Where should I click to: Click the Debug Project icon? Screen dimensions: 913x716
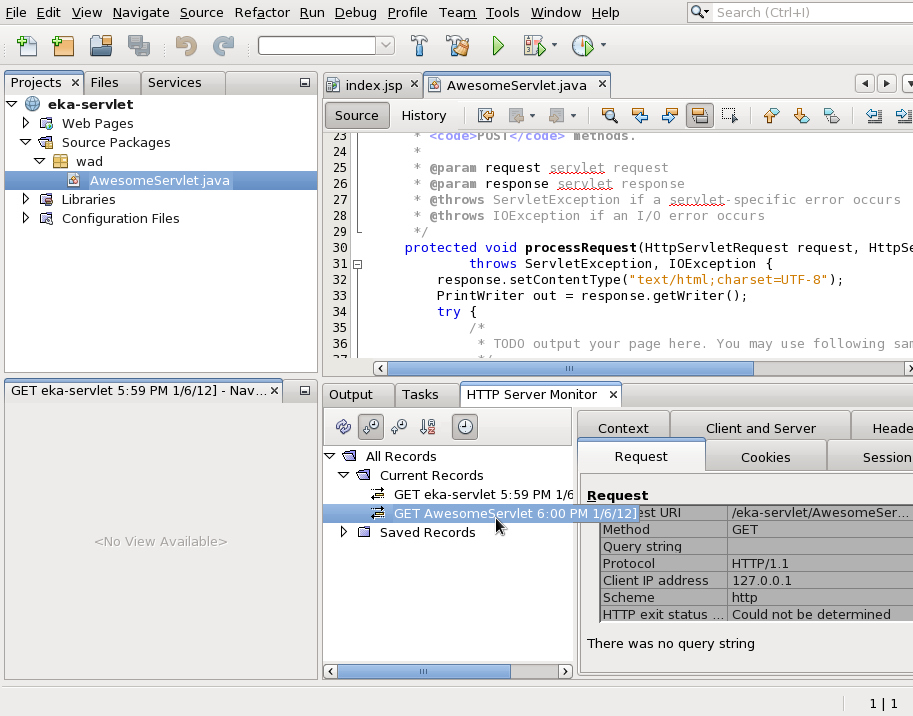click(535, 45)
